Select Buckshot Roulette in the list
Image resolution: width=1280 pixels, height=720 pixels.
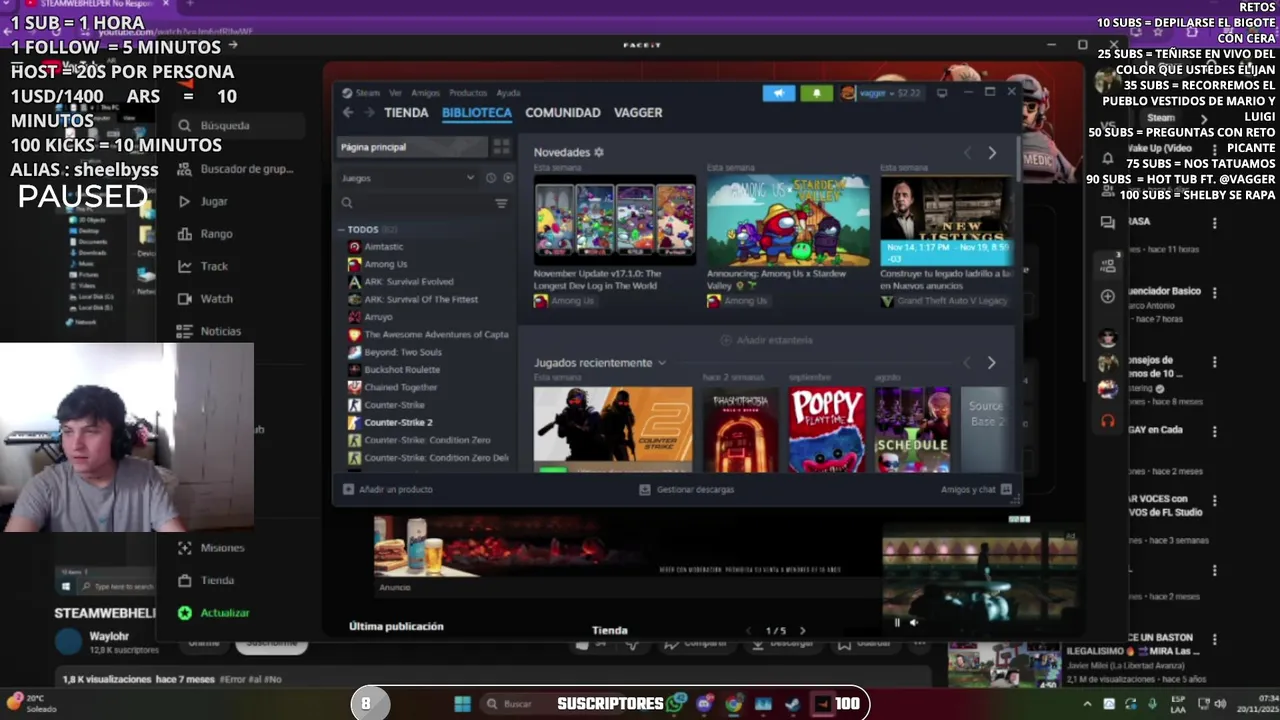401,370
